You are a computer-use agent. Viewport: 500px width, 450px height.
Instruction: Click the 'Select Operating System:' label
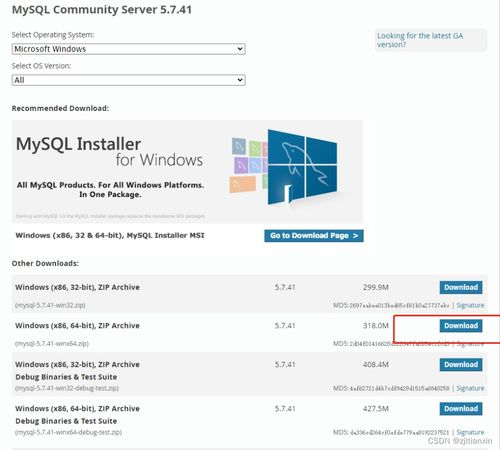(53, 35)
